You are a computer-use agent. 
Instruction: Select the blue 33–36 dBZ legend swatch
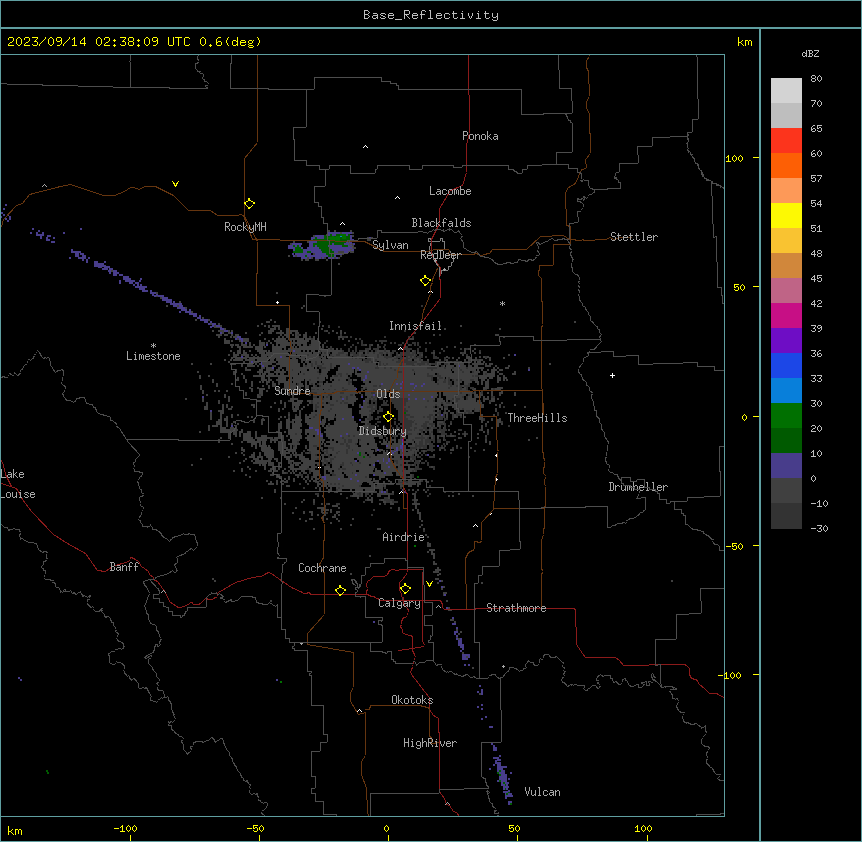786,365
